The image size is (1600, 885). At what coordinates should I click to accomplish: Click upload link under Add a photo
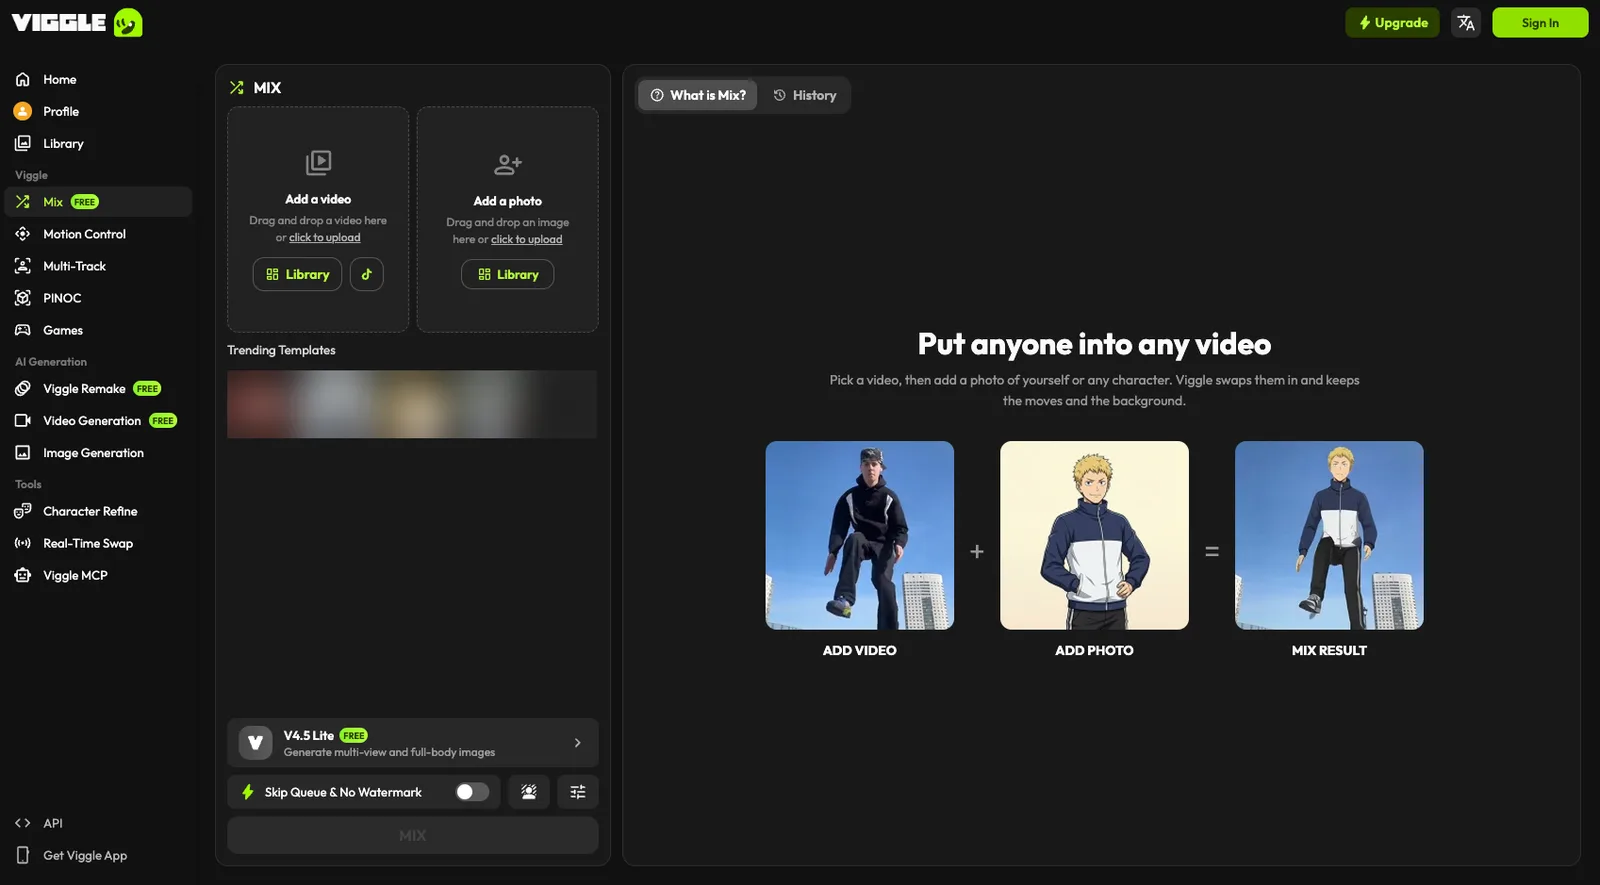point(527,240)
